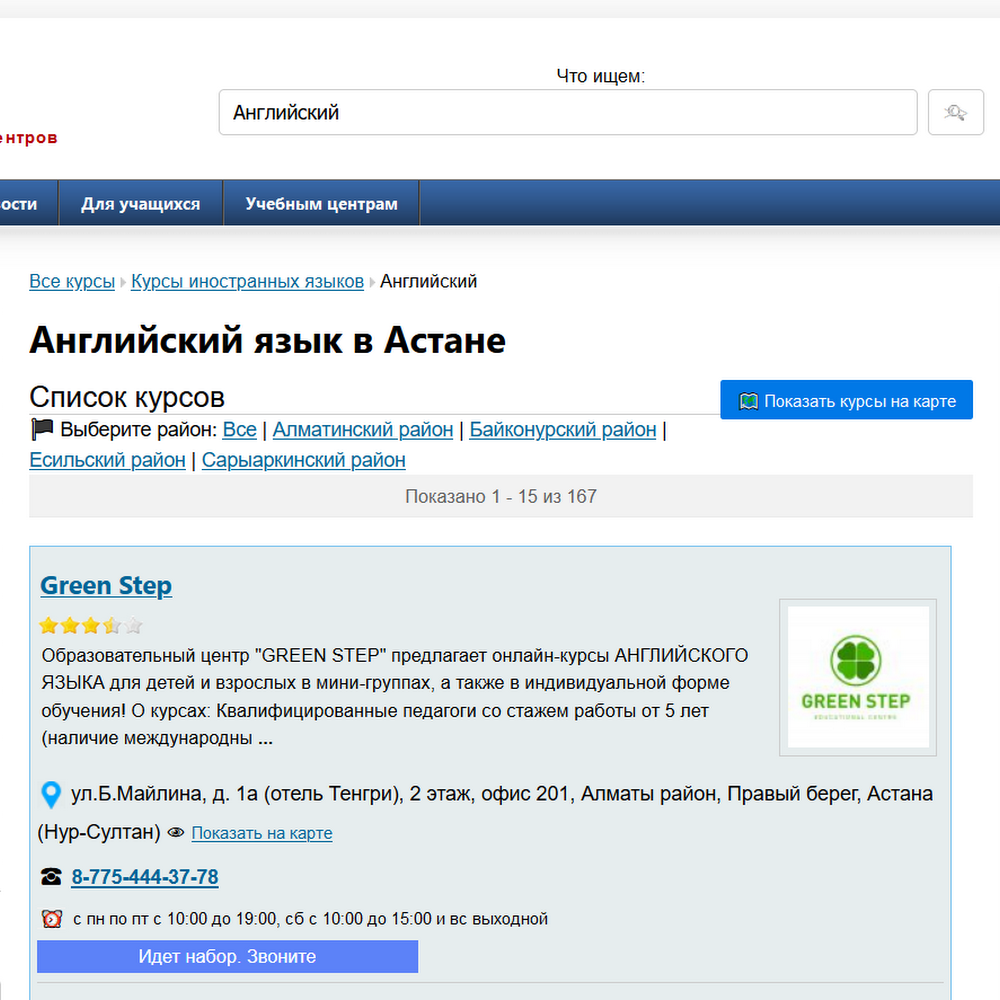Click the Идет набор. Звоните button
Screen dimensions: 1000x1000
coord(228,956)
